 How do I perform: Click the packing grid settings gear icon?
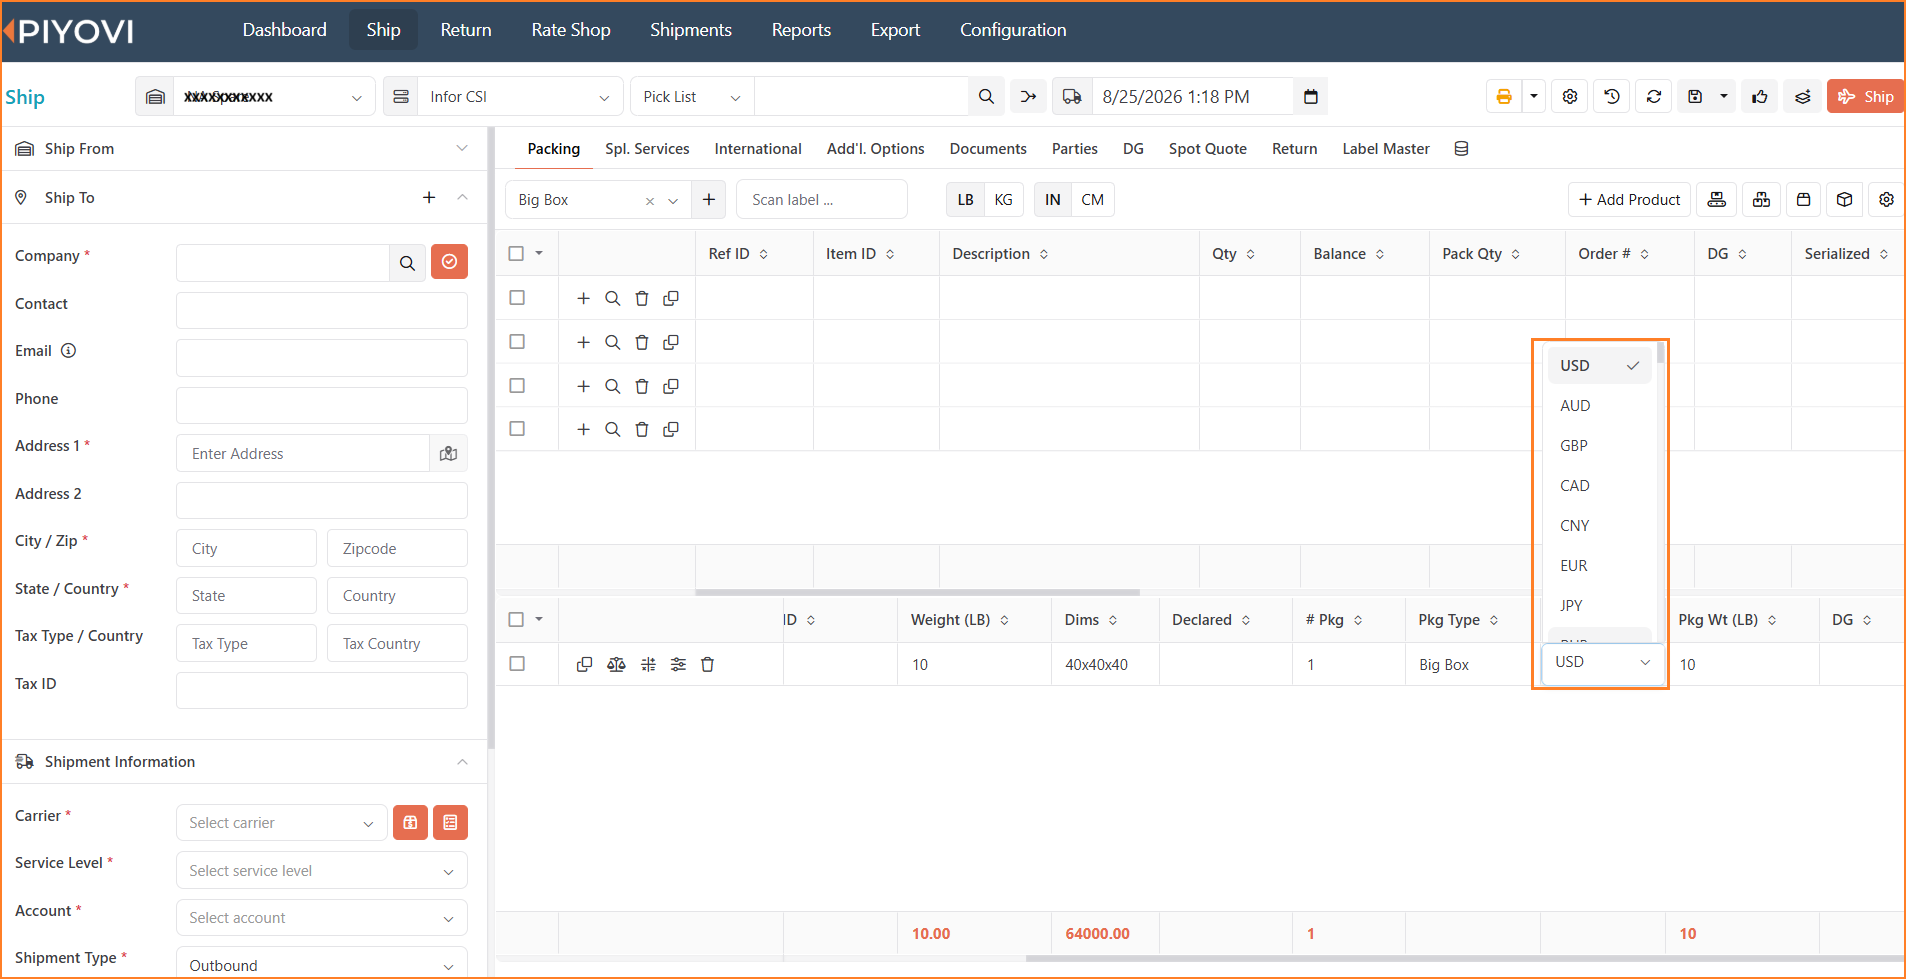(x=1886, y=200)
